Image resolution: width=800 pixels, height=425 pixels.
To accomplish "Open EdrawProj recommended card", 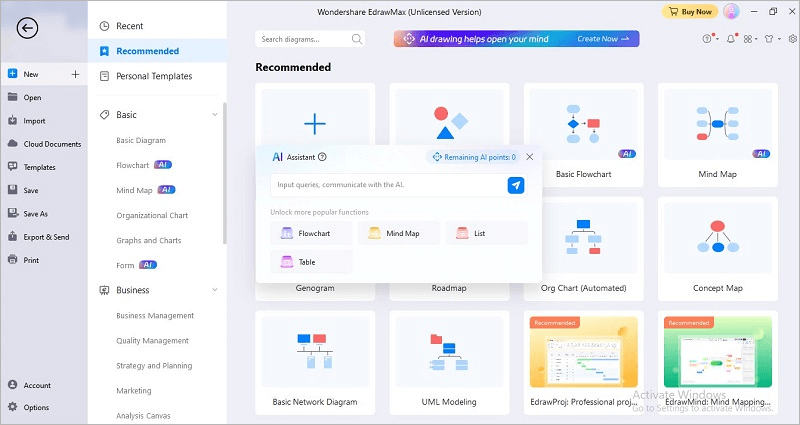I will 583,363.
